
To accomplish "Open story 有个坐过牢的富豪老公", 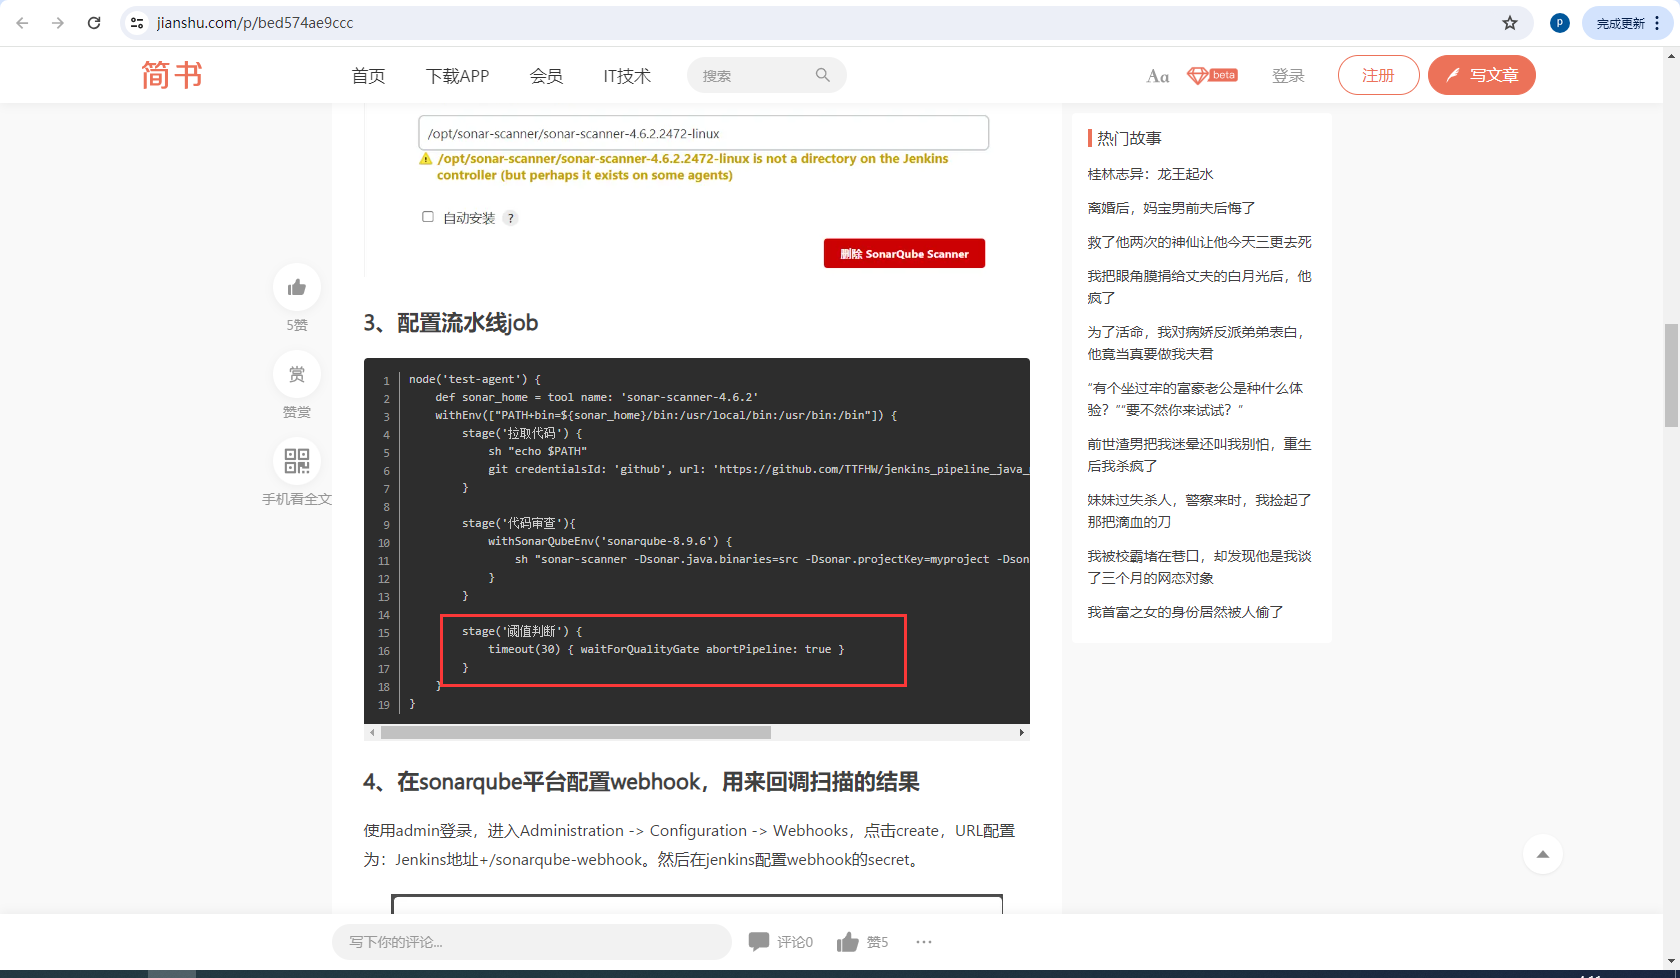I will 1195,399.
